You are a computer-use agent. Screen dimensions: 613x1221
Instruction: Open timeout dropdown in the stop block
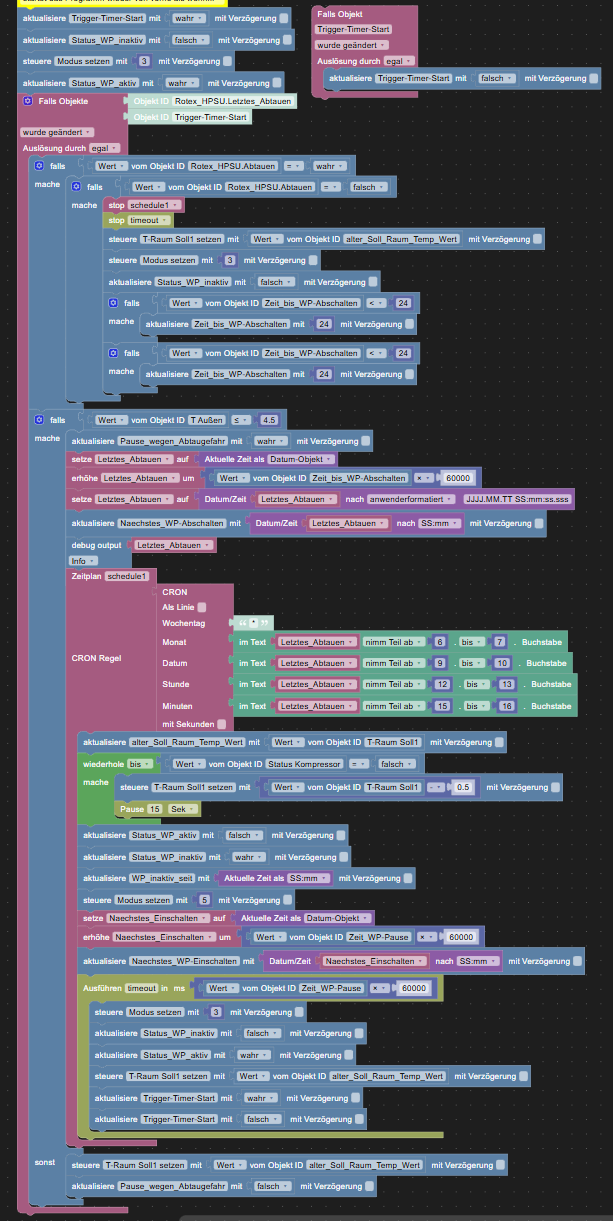[x=150, y=219]
